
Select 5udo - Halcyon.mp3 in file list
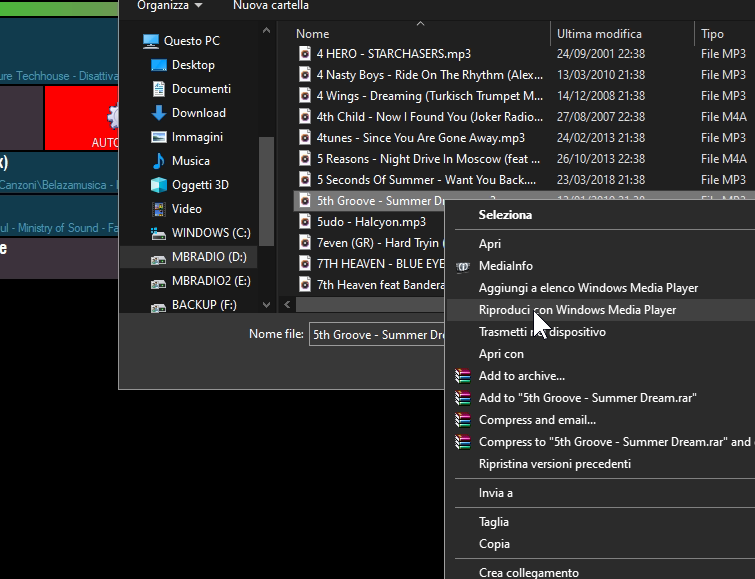[371, 222]
